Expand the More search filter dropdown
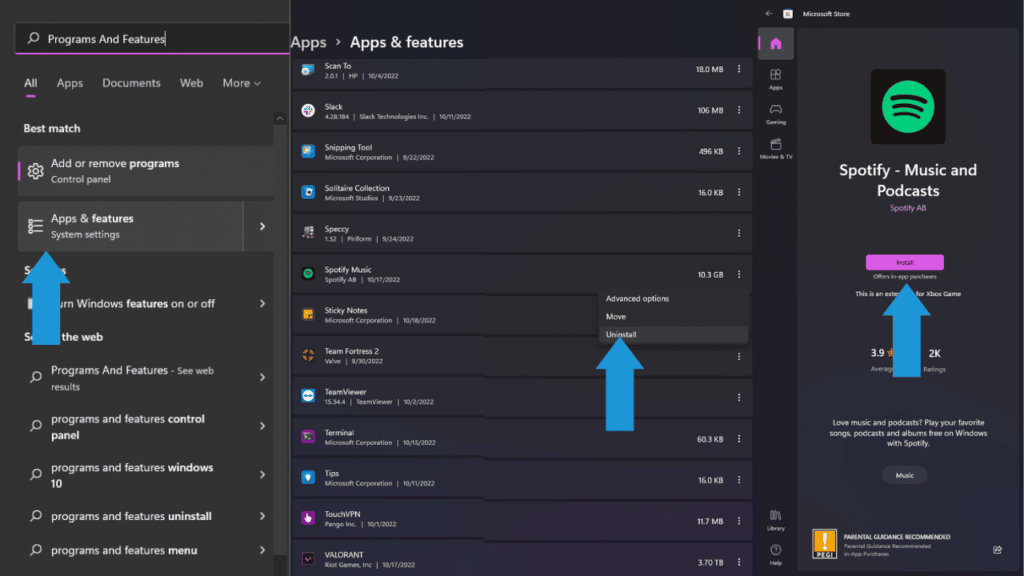 coord(242,83)
